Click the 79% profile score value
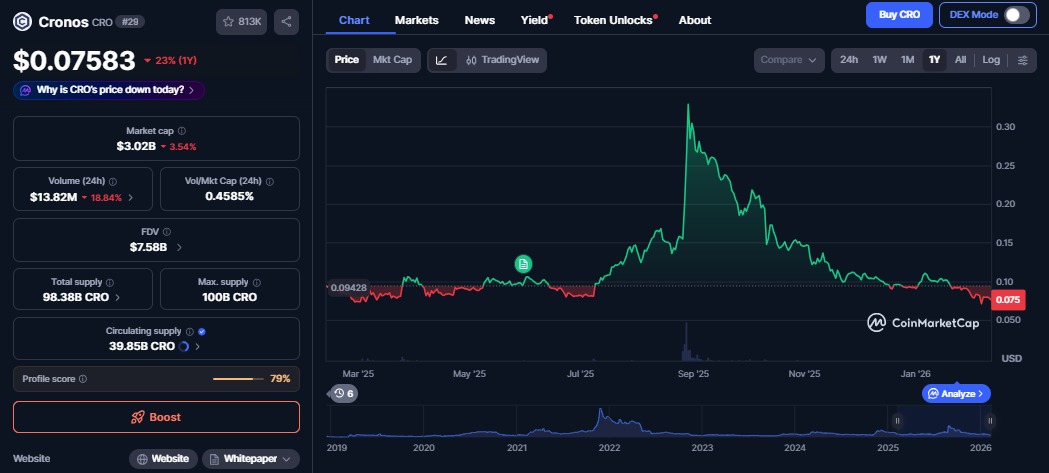1049x473 pixels. tap(280, 379)
